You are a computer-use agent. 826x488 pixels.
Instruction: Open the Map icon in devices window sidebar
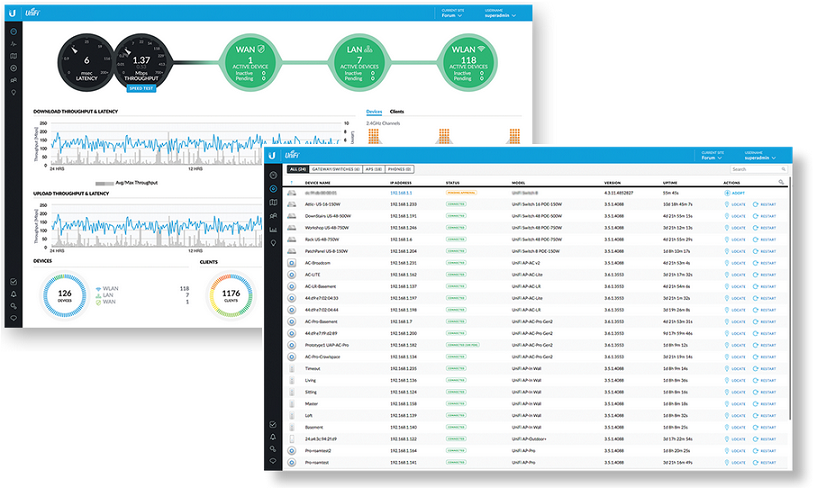[x=273, y=202]
